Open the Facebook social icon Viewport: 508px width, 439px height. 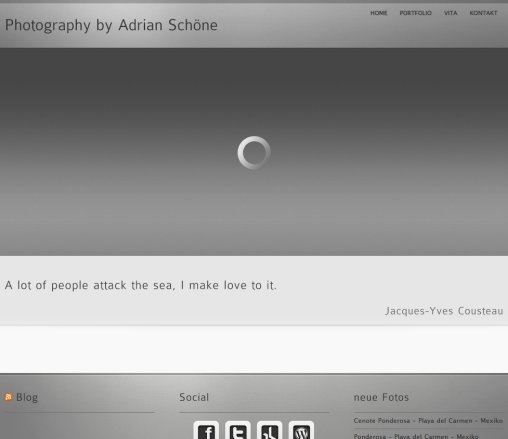(206, 430)
